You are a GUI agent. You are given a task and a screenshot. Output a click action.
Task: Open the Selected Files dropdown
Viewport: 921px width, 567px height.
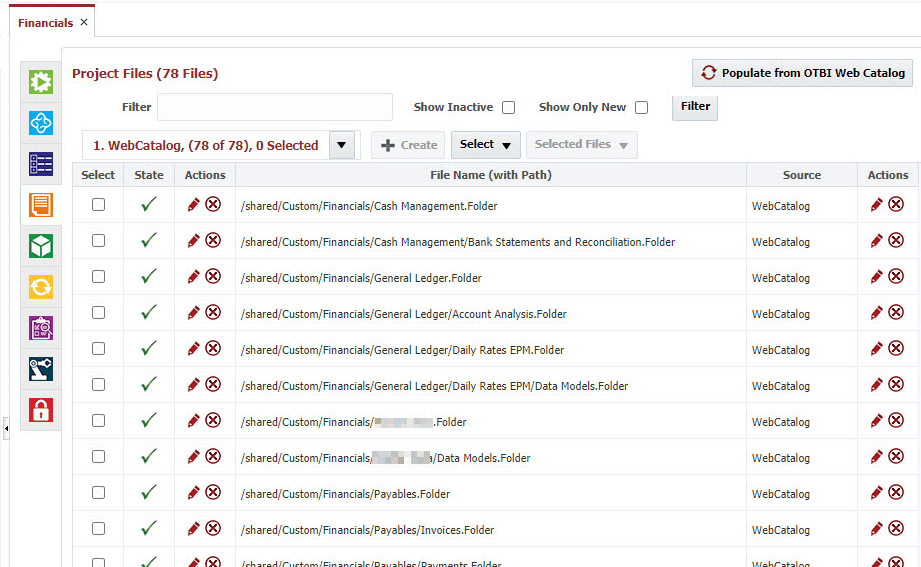click(x=581, y=145)
